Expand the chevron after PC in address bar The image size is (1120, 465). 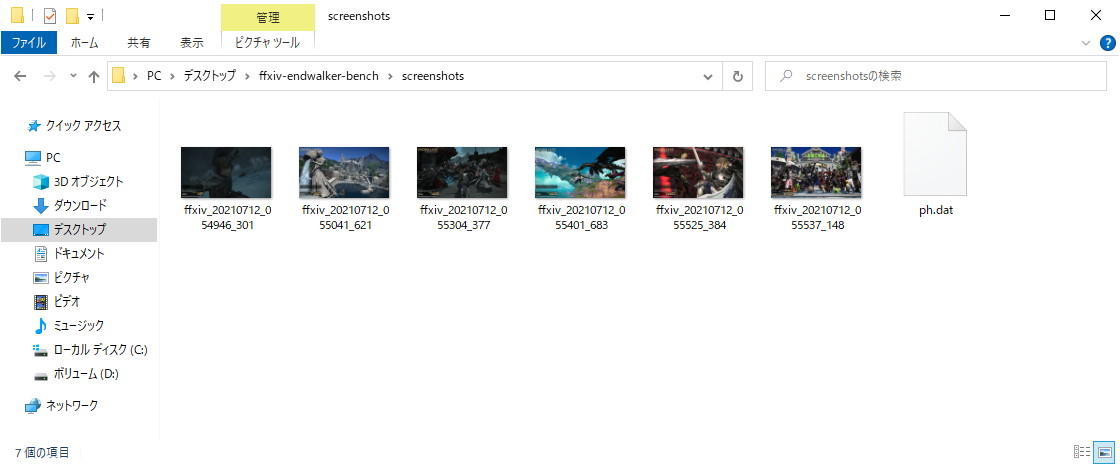[173, 76]
